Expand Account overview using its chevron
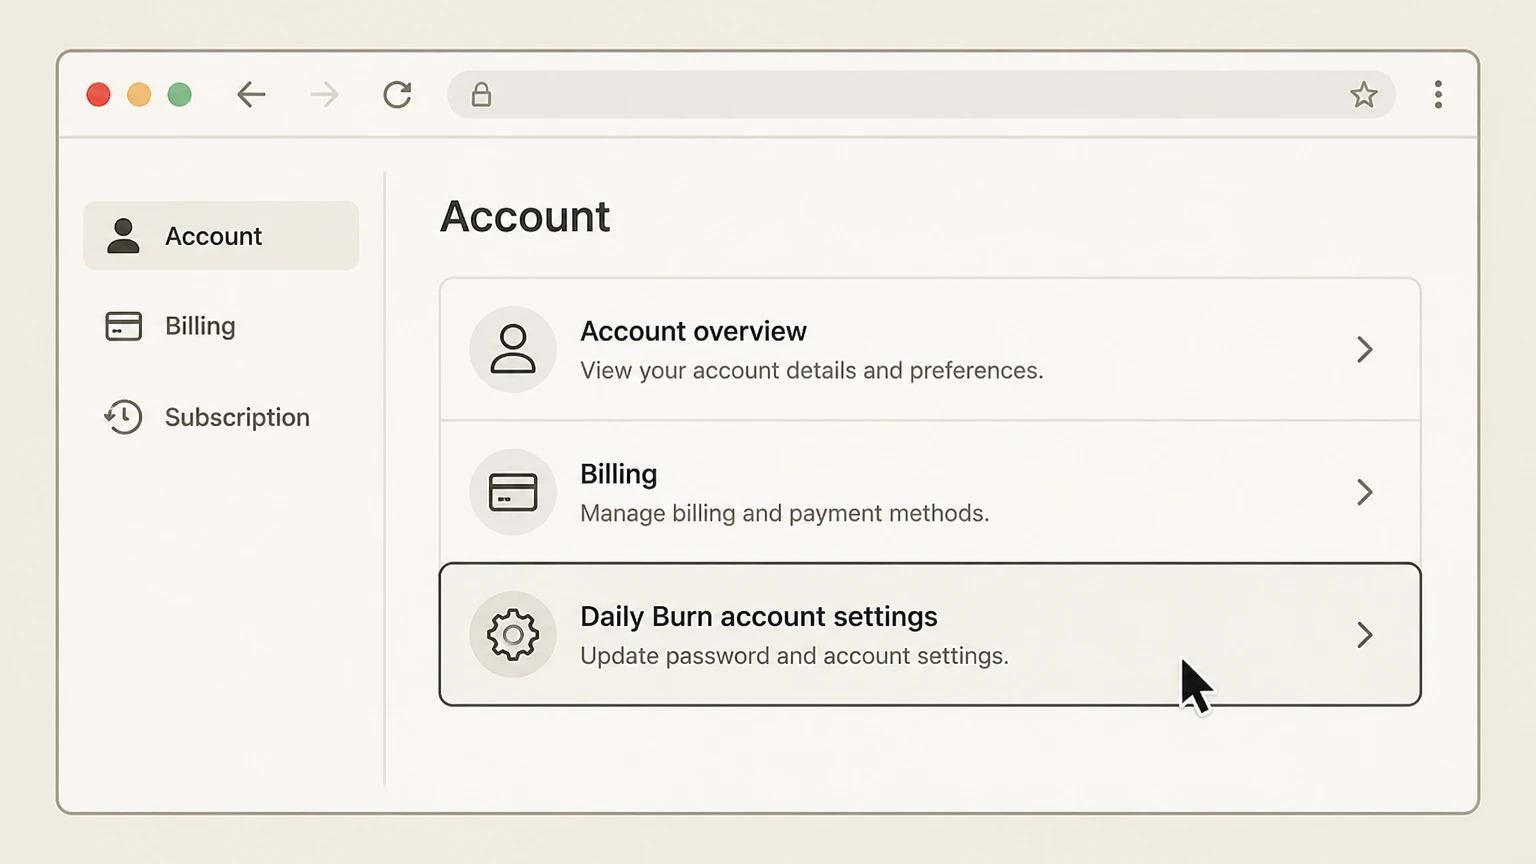The image size is (1536, 864). 1365,349
